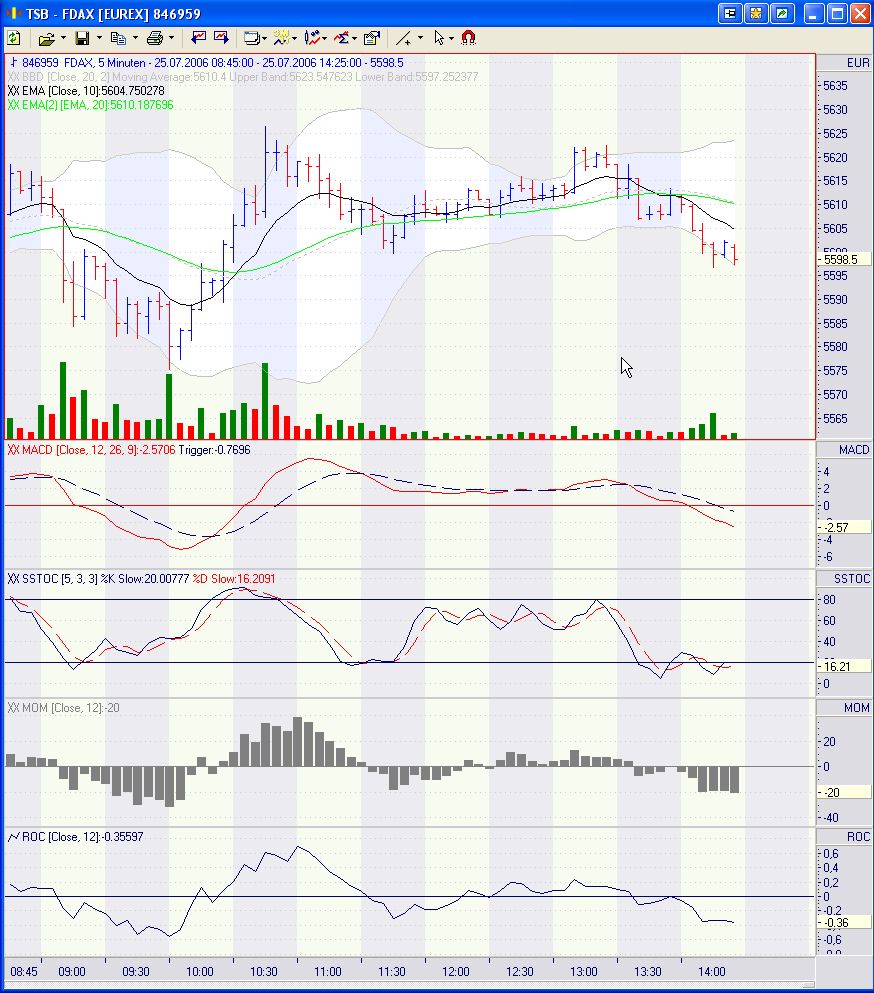Select the pointer arrow tool
The width and height of the screenshot is (874, 993).
click(438, 37)
